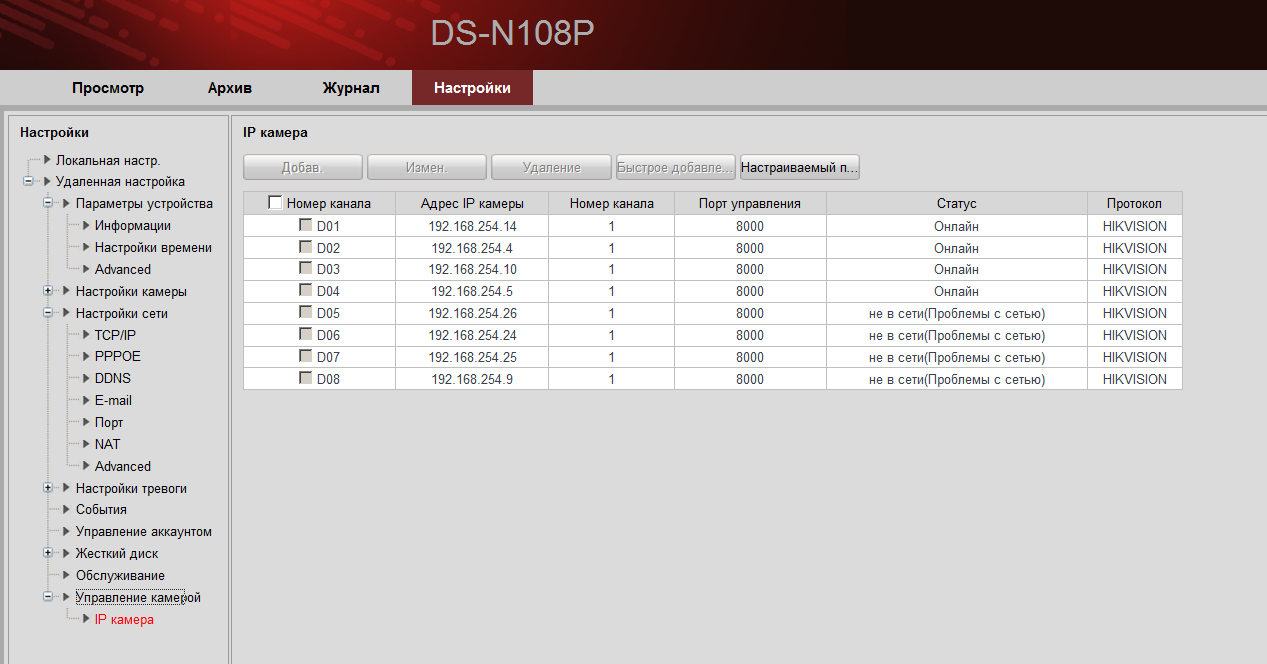
Task: Check the D07 channel checkbox
Action: [305, 357]
